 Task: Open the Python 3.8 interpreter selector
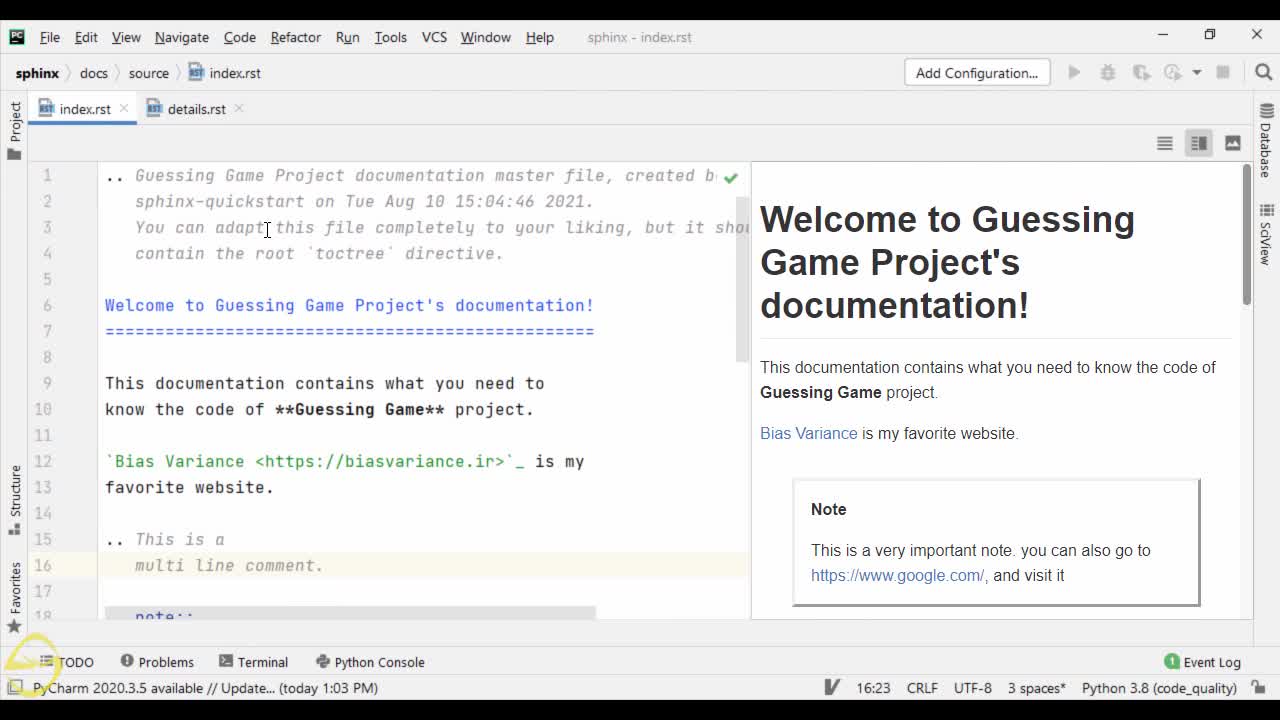[x=1158, y=688]
